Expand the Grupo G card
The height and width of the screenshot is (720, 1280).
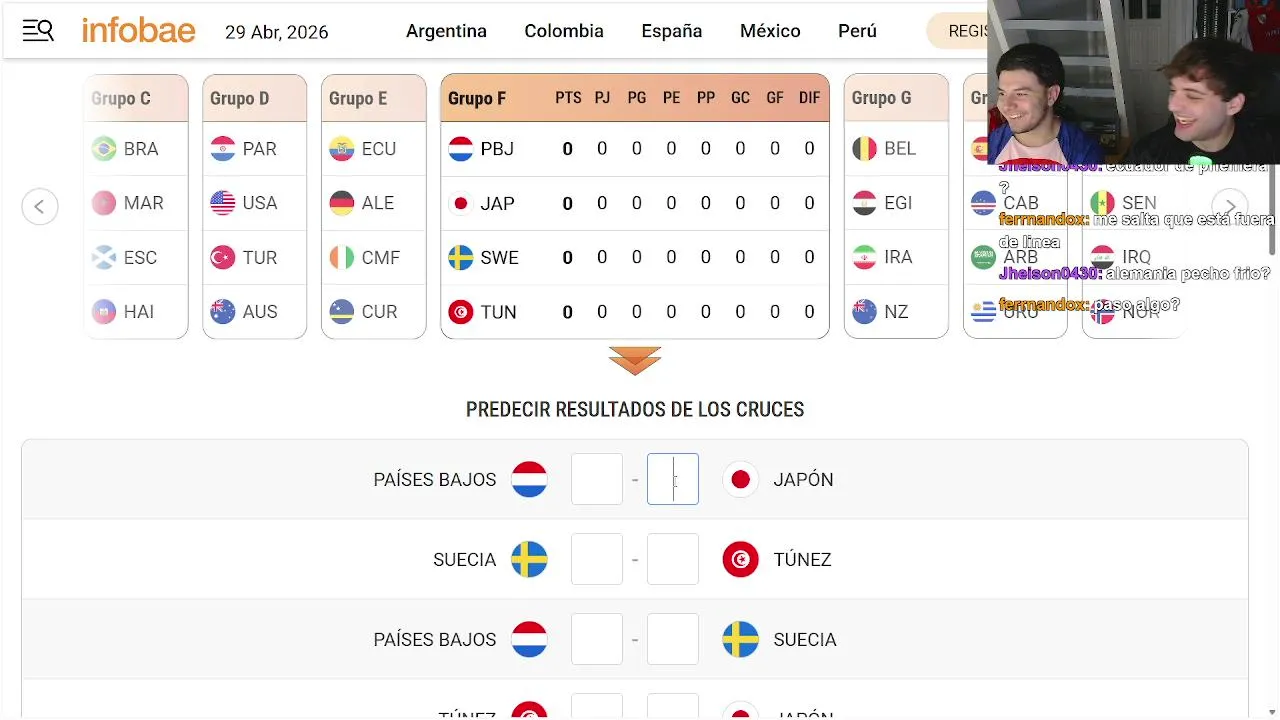tap(896, 98)
